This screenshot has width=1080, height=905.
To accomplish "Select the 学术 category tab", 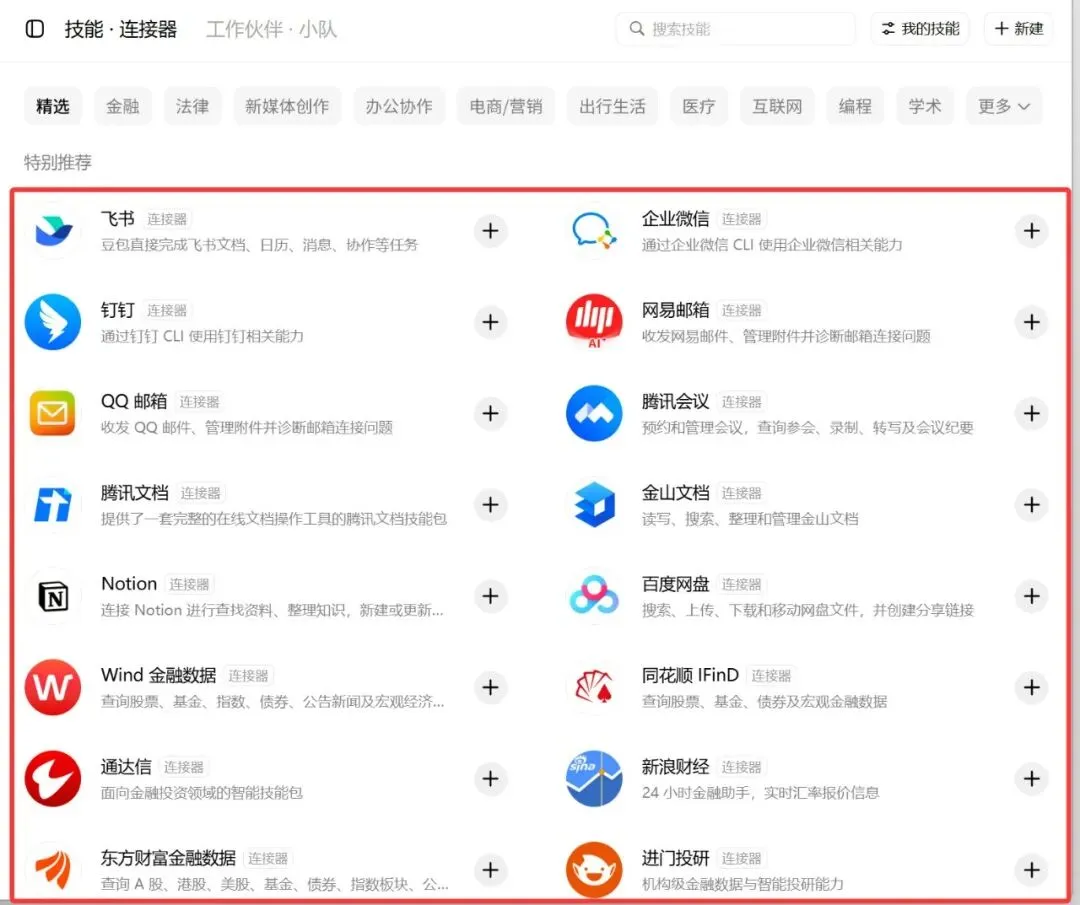I will coord(924,106).
